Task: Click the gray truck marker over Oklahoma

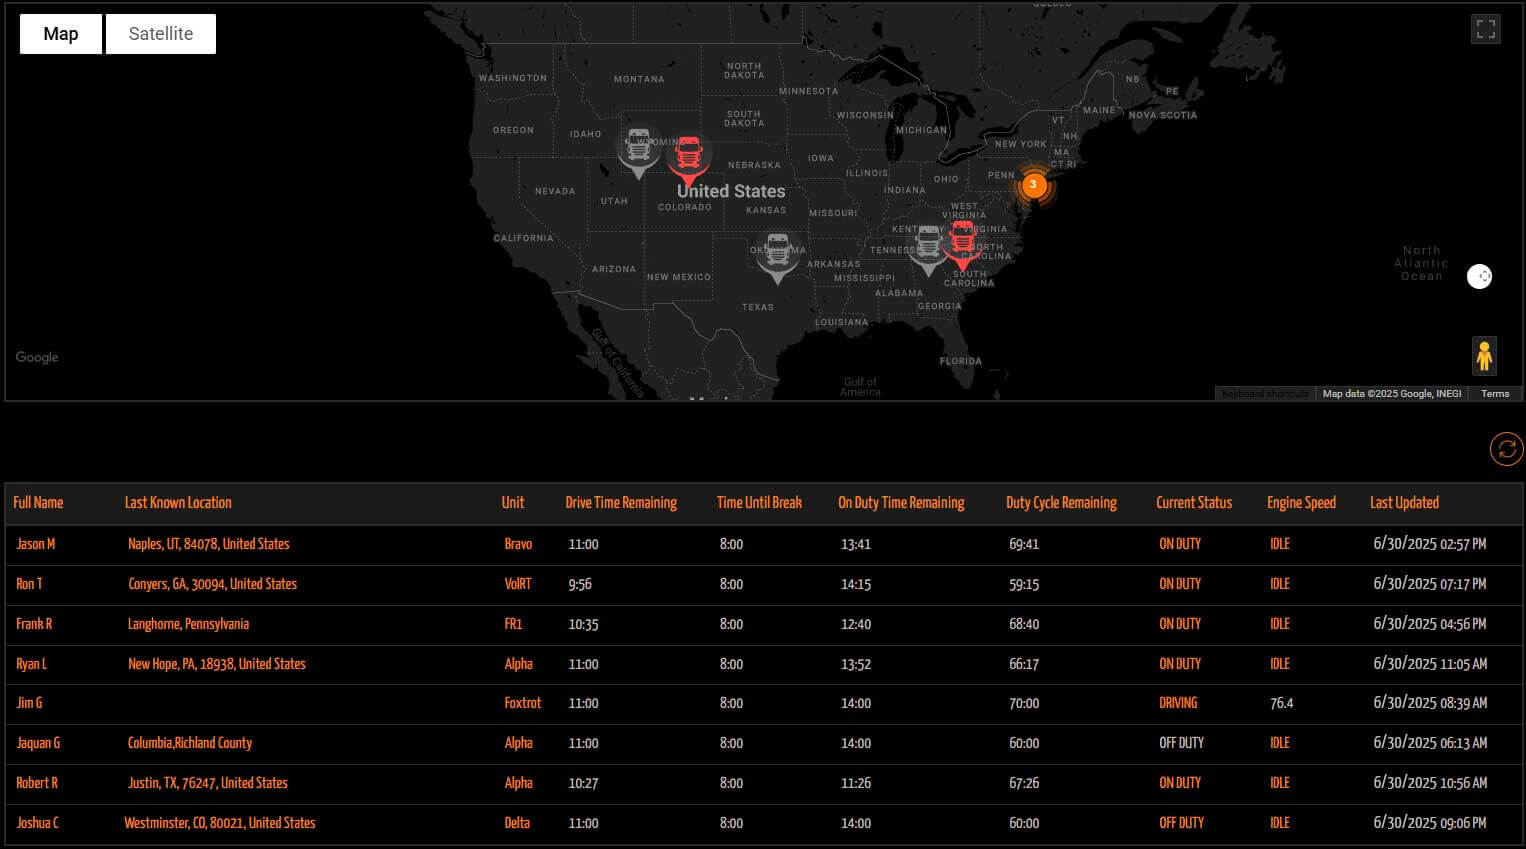Action: (776, 254)
